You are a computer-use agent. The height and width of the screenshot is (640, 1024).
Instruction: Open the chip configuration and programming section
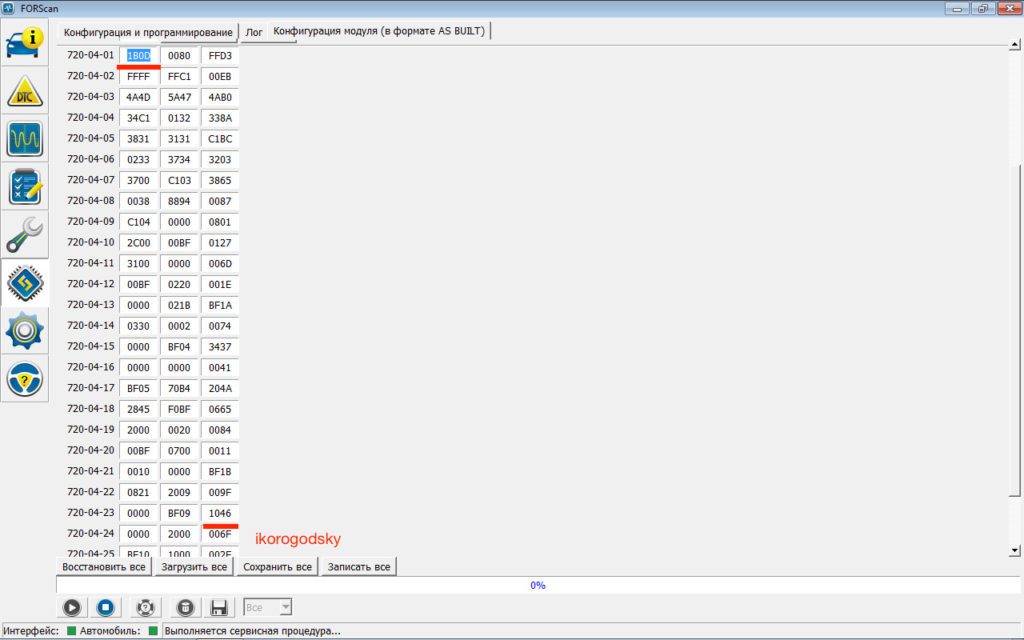click(x=25, y=283)
